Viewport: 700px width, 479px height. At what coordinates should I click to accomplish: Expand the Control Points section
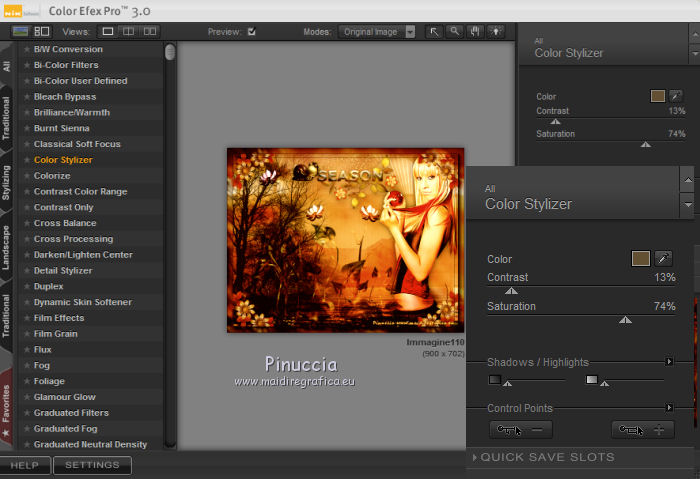[x=669, y=407]
